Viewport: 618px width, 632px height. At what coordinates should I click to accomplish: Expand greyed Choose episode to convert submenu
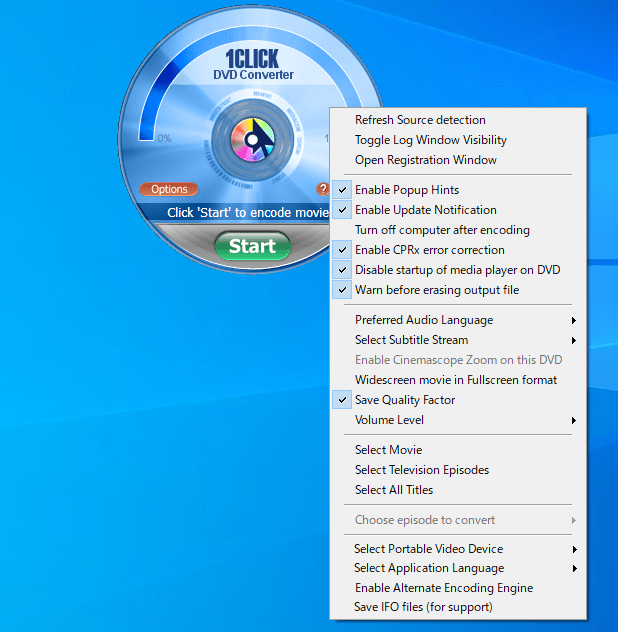[458, 520]
